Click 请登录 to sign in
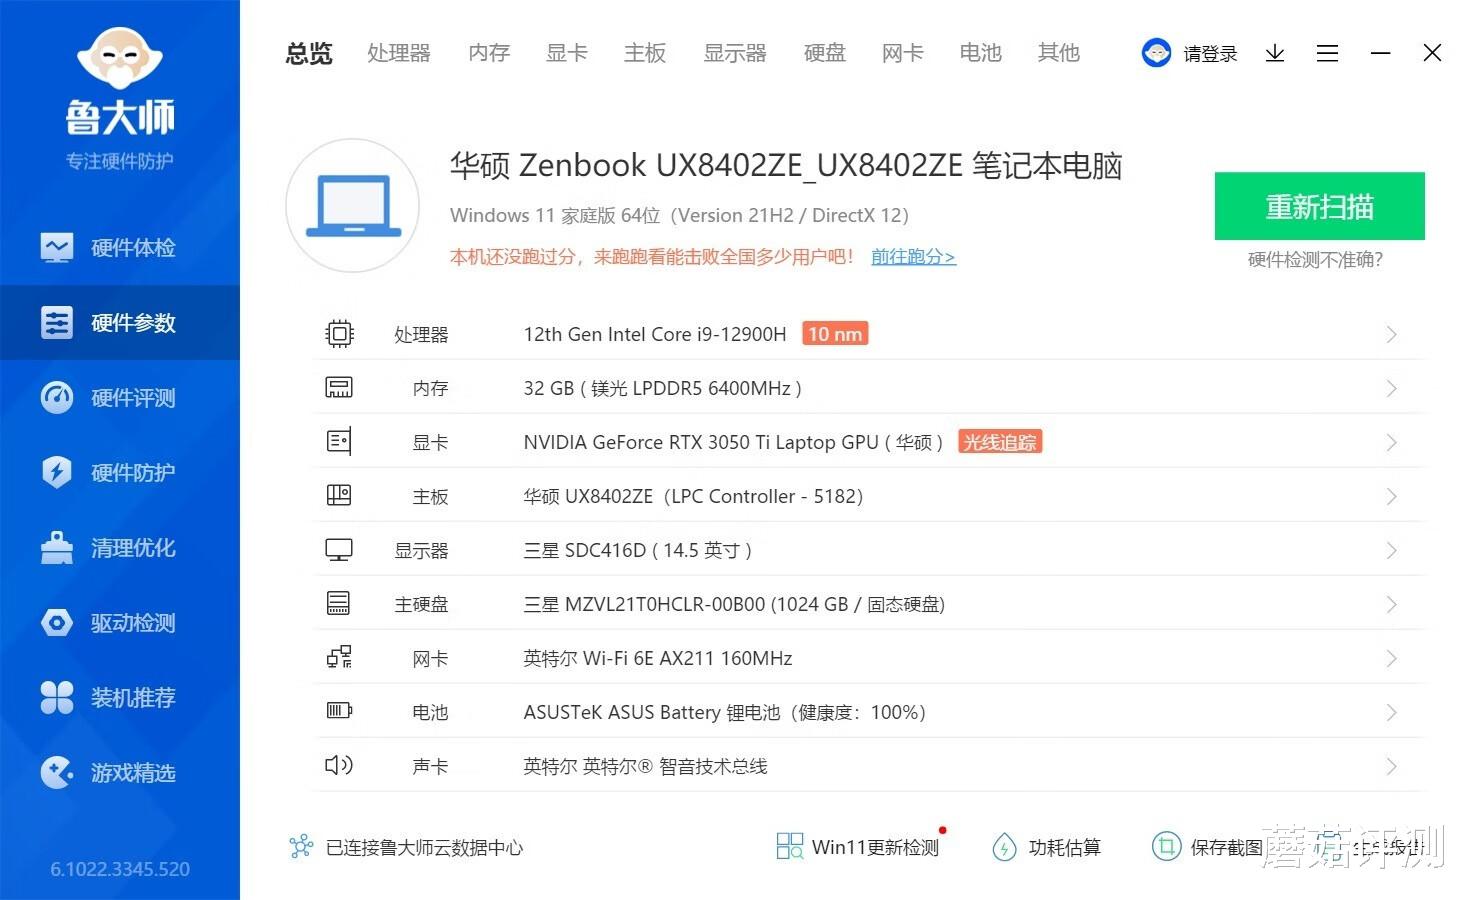Image resolution: width=1470 pixels, height=900 pixels. click(1209, 53)
